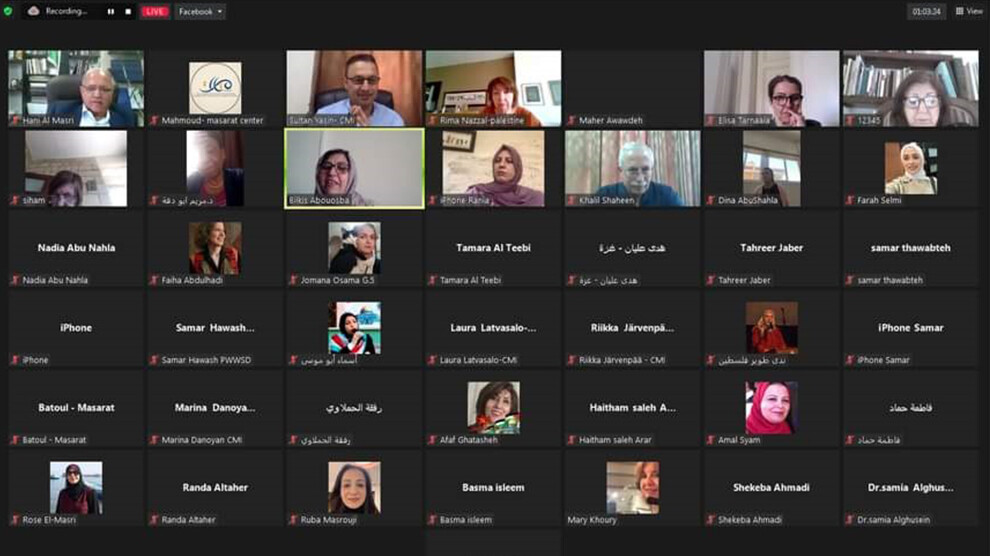990x556 pixels.
Task: Click muted mic icon beside Nadia Abu Nahla
Action: point(15,280)
